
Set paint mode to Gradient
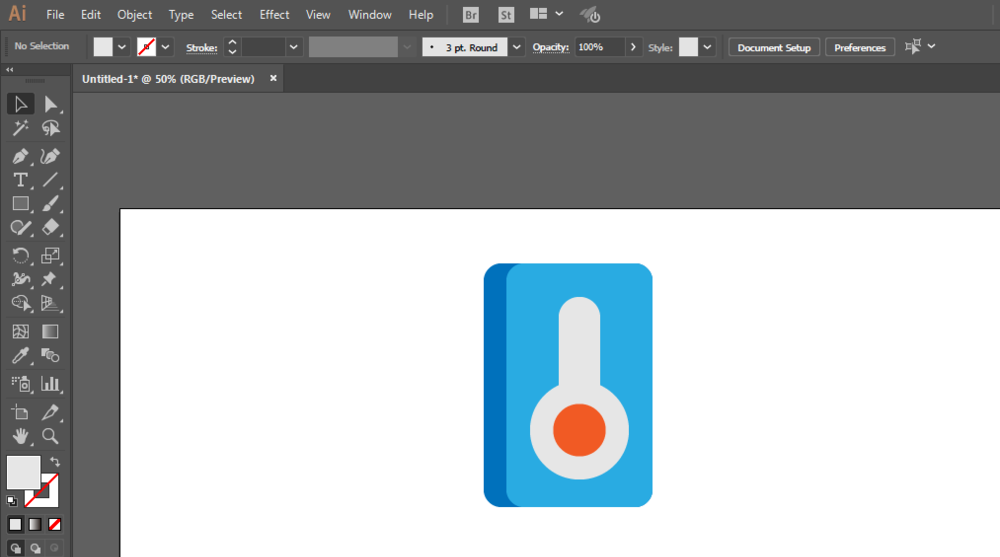click(35, 524)
